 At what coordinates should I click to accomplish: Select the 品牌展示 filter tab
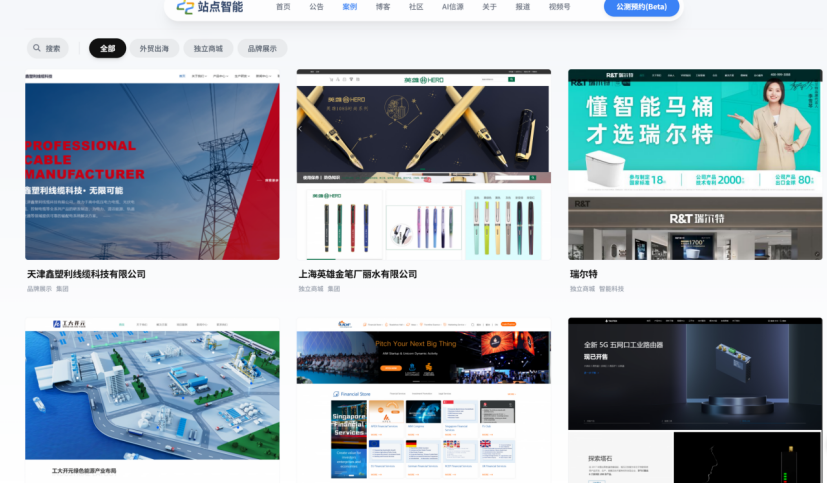click(x=262, y=48)
